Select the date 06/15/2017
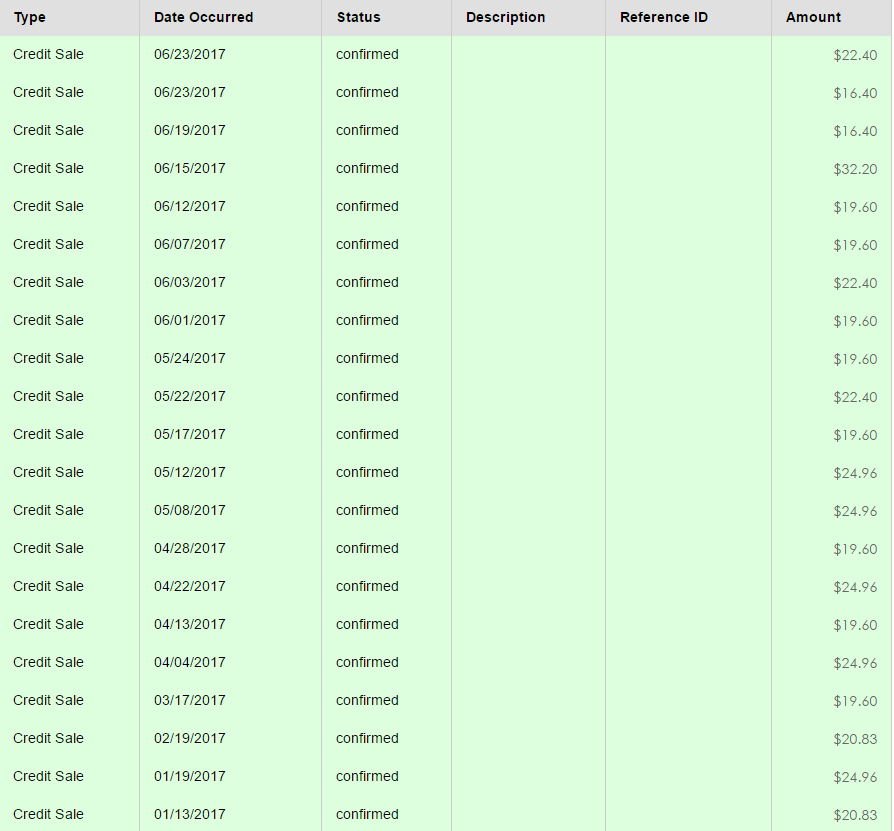894x831 pixels. pos(190,168)
